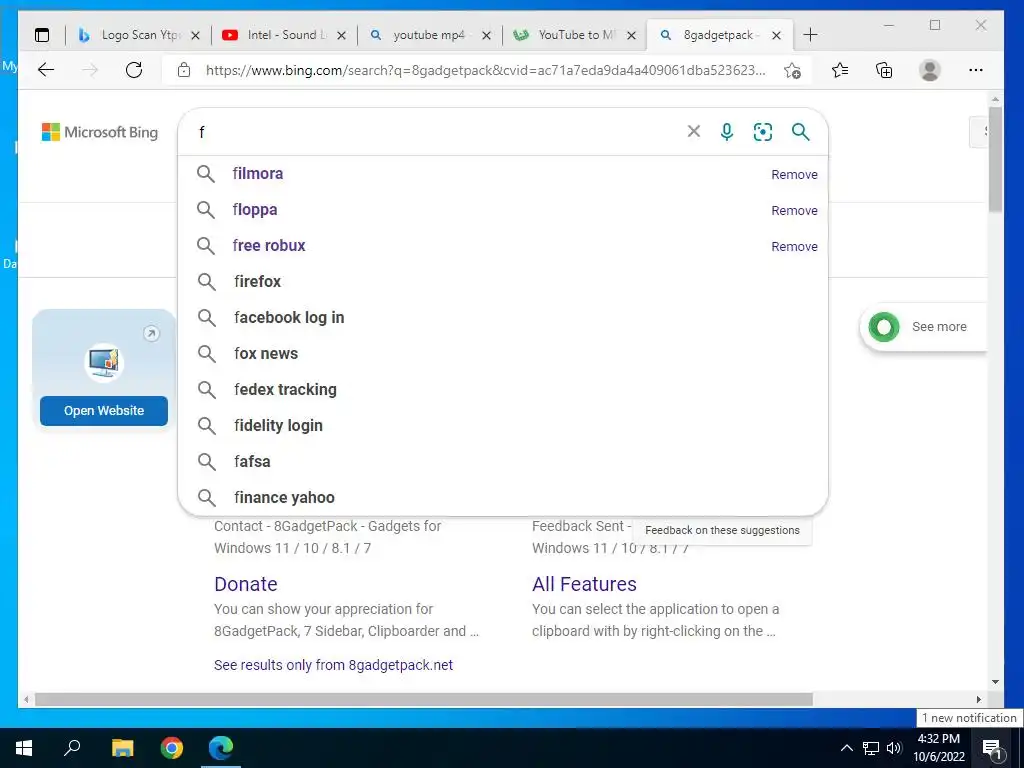Close the 8gadgetpack tab
Image resolution: width=1024 pixels, height=768 pixels.
(776, 36)
